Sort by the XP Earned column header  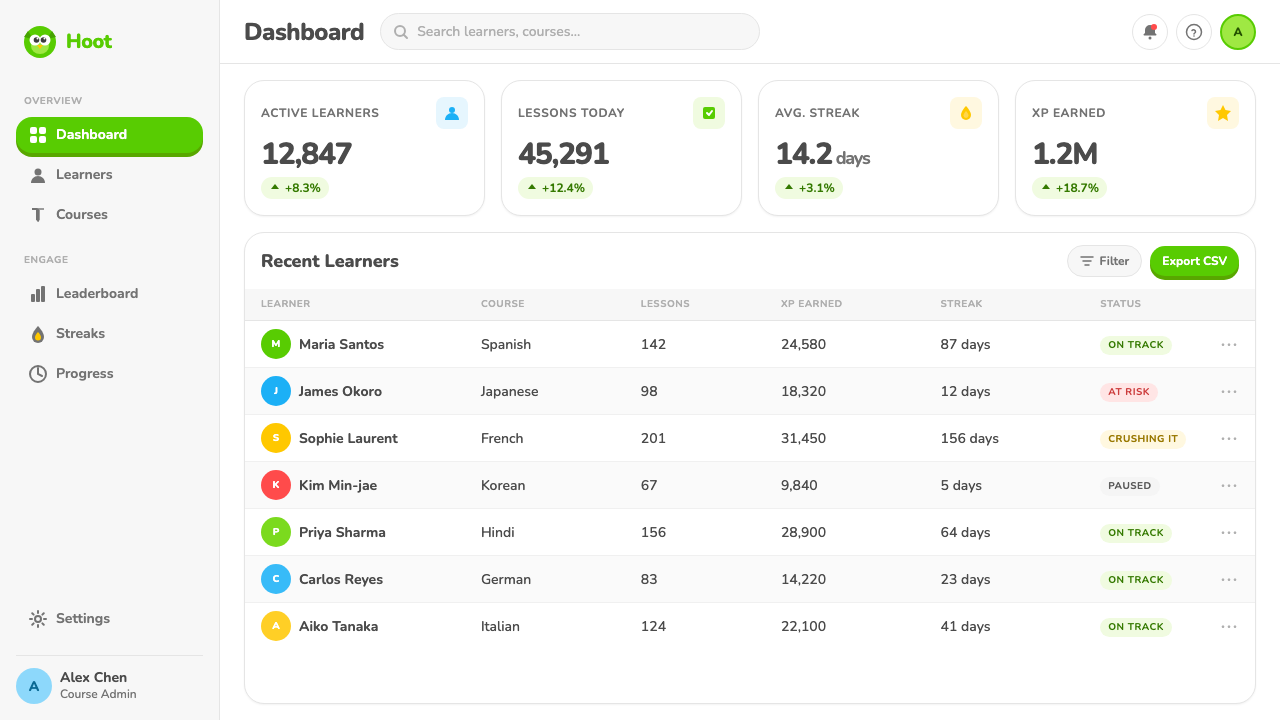pyautogui.click(x=811, y=304)
